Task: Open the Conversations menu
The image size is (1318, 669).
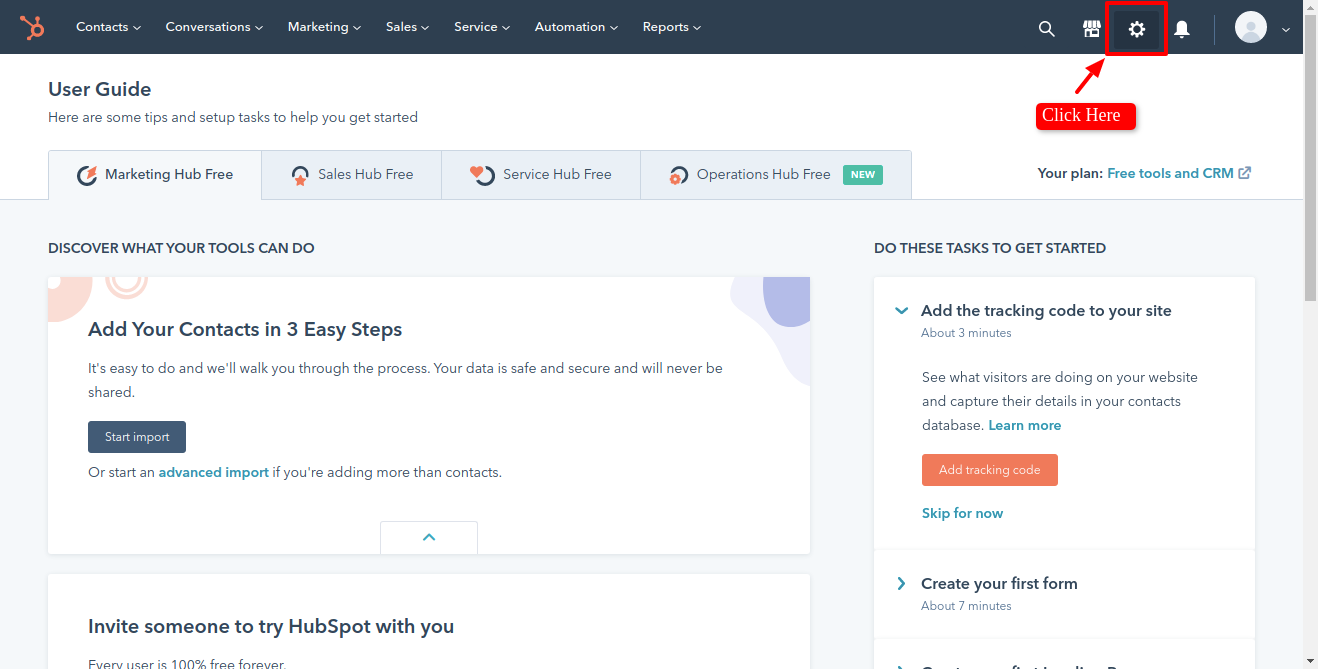Action: coord(214,27)
